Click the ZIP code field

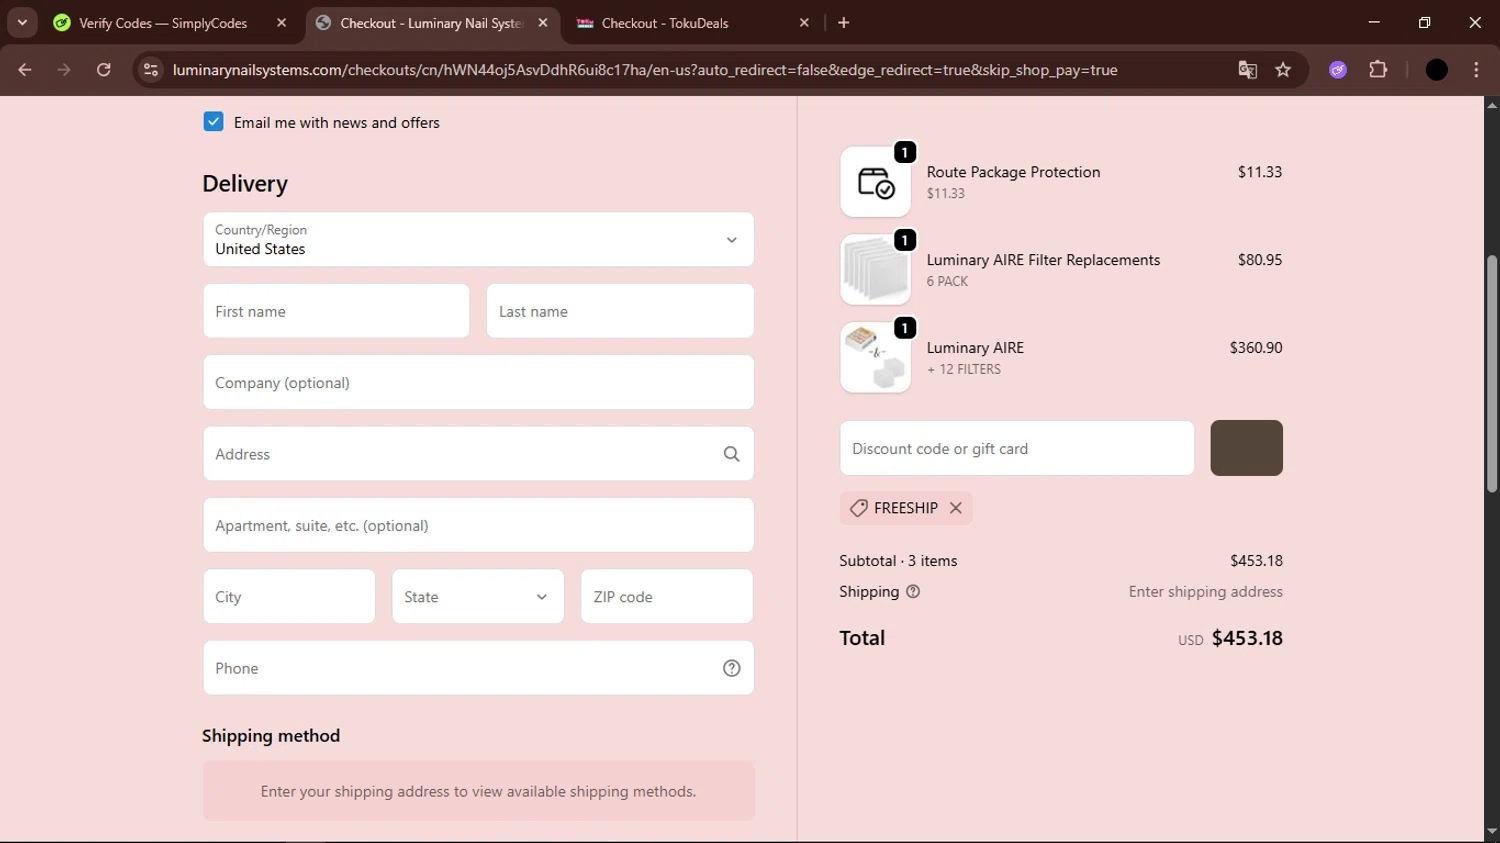point(667,597)
